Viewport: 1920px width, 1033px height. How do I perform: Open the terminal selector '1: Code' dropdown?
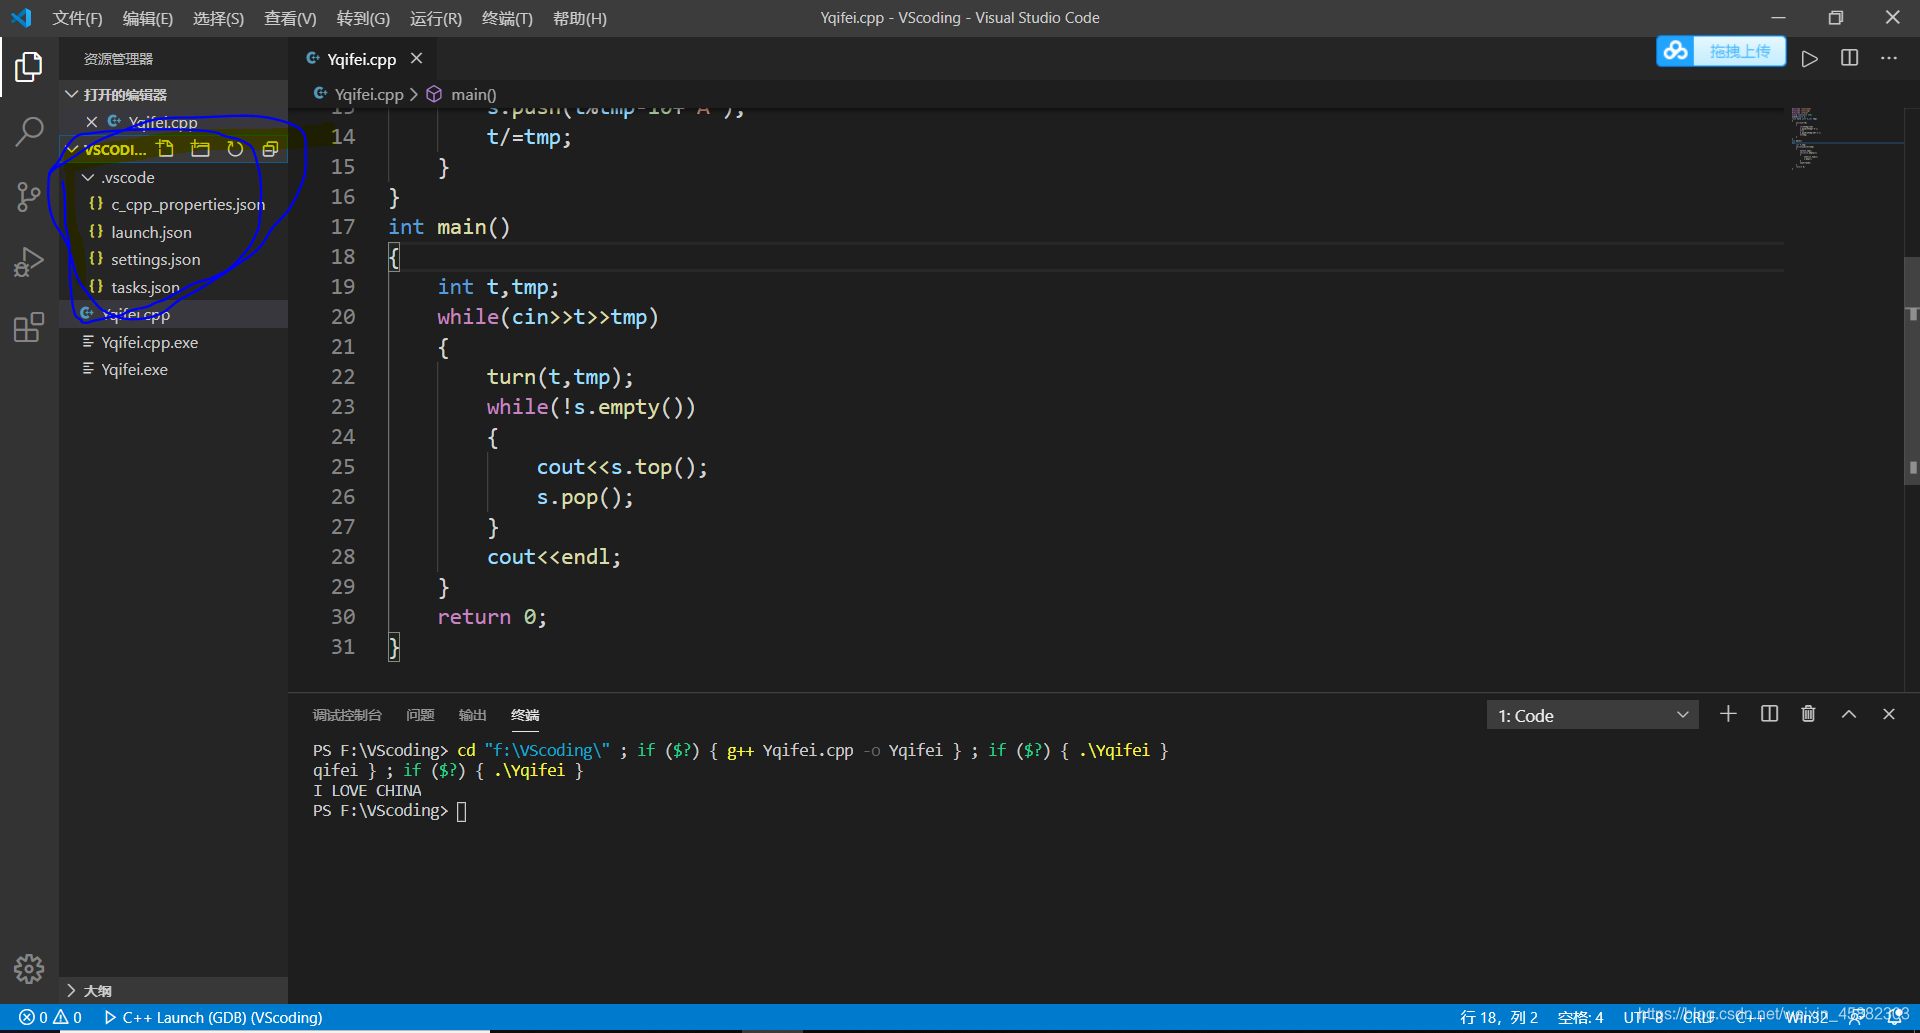point(1592,715)
